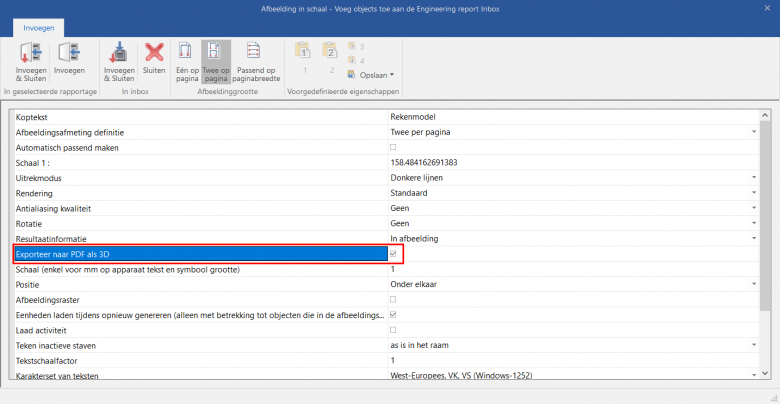Expand the Positie dropdown

tap(753, 284)
